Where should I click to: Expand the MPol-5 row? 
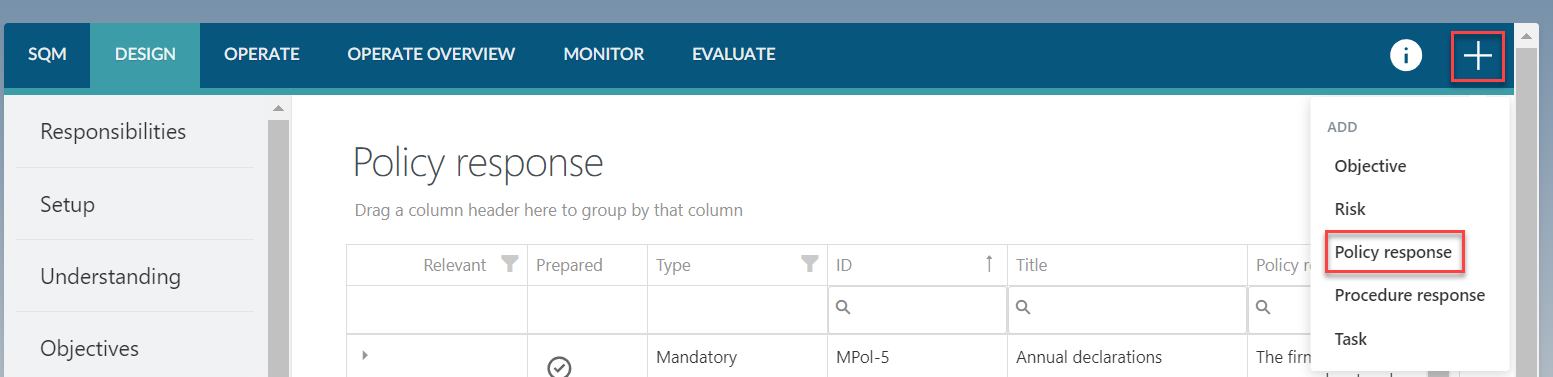(x=364, y=355)
